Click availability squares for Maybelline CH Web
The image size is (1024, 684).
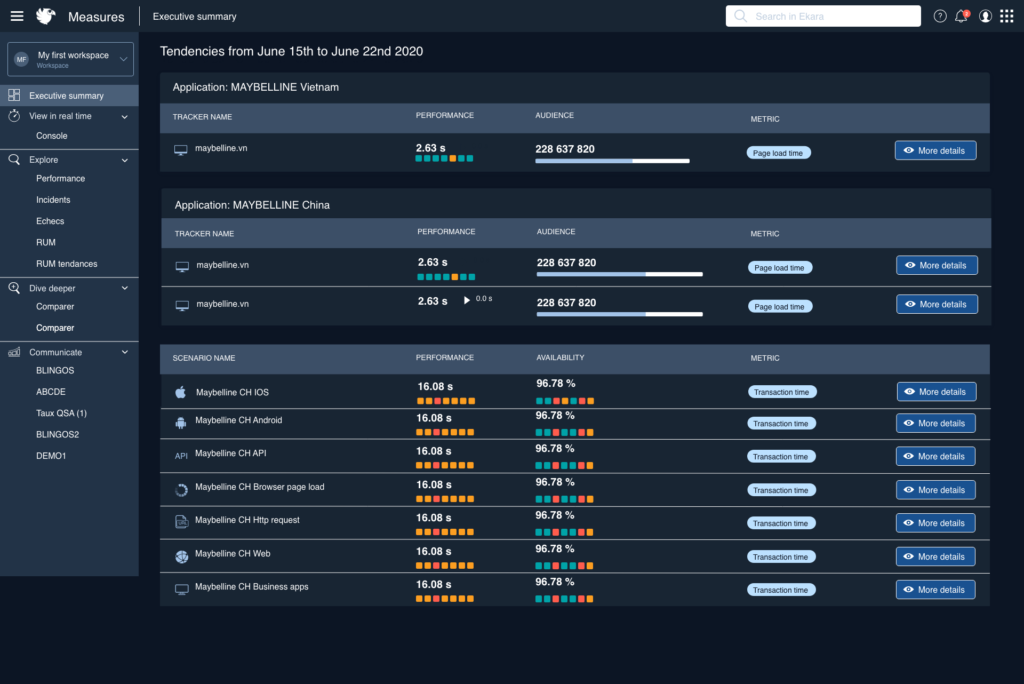click(x=564, y=566)
